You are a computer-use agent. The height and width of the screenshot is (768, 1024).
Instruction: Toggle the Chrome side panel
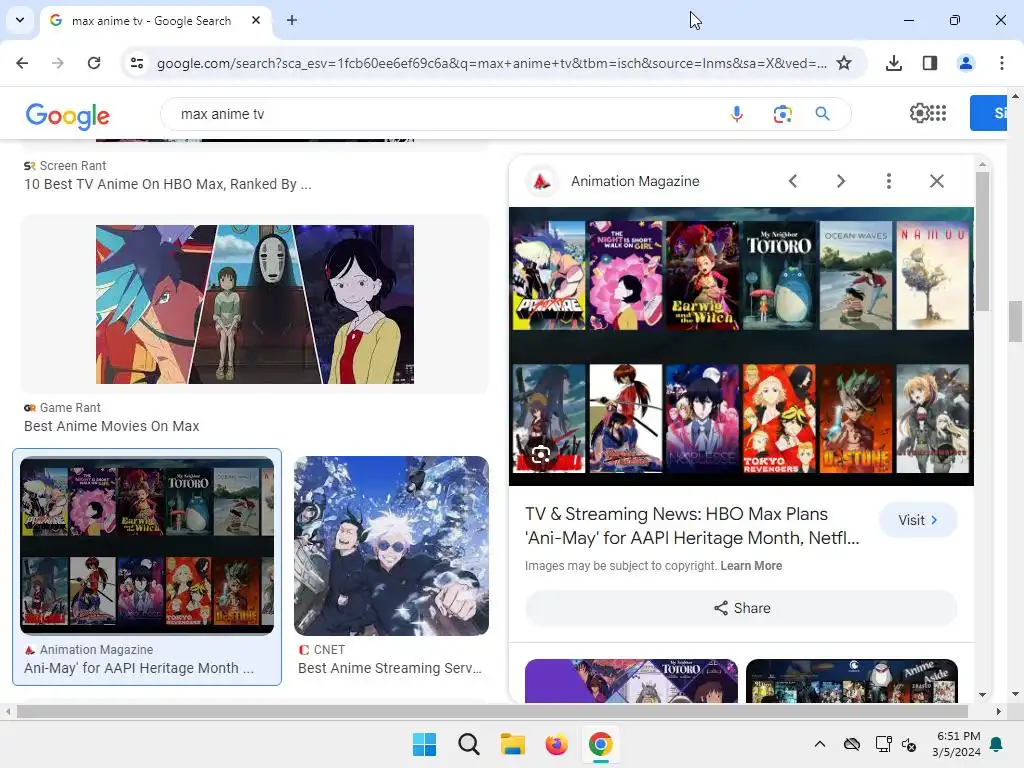(x=930, y=63)
